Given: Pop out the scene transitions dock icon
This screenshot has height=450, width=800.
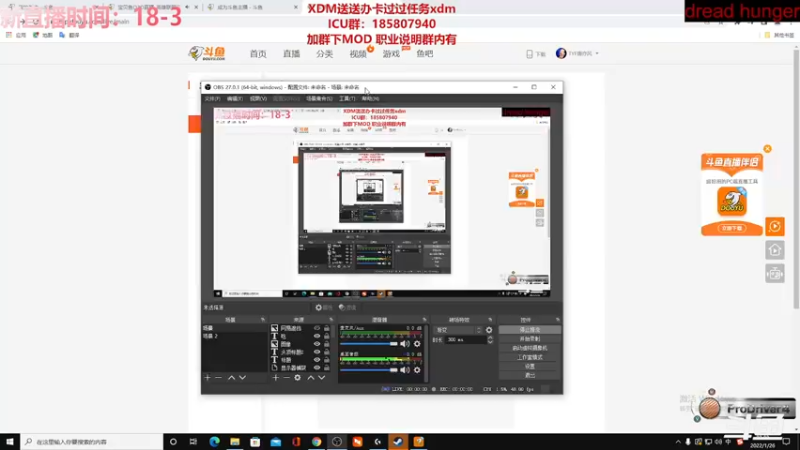Looking at the screenshot, I should coord(490,320).
